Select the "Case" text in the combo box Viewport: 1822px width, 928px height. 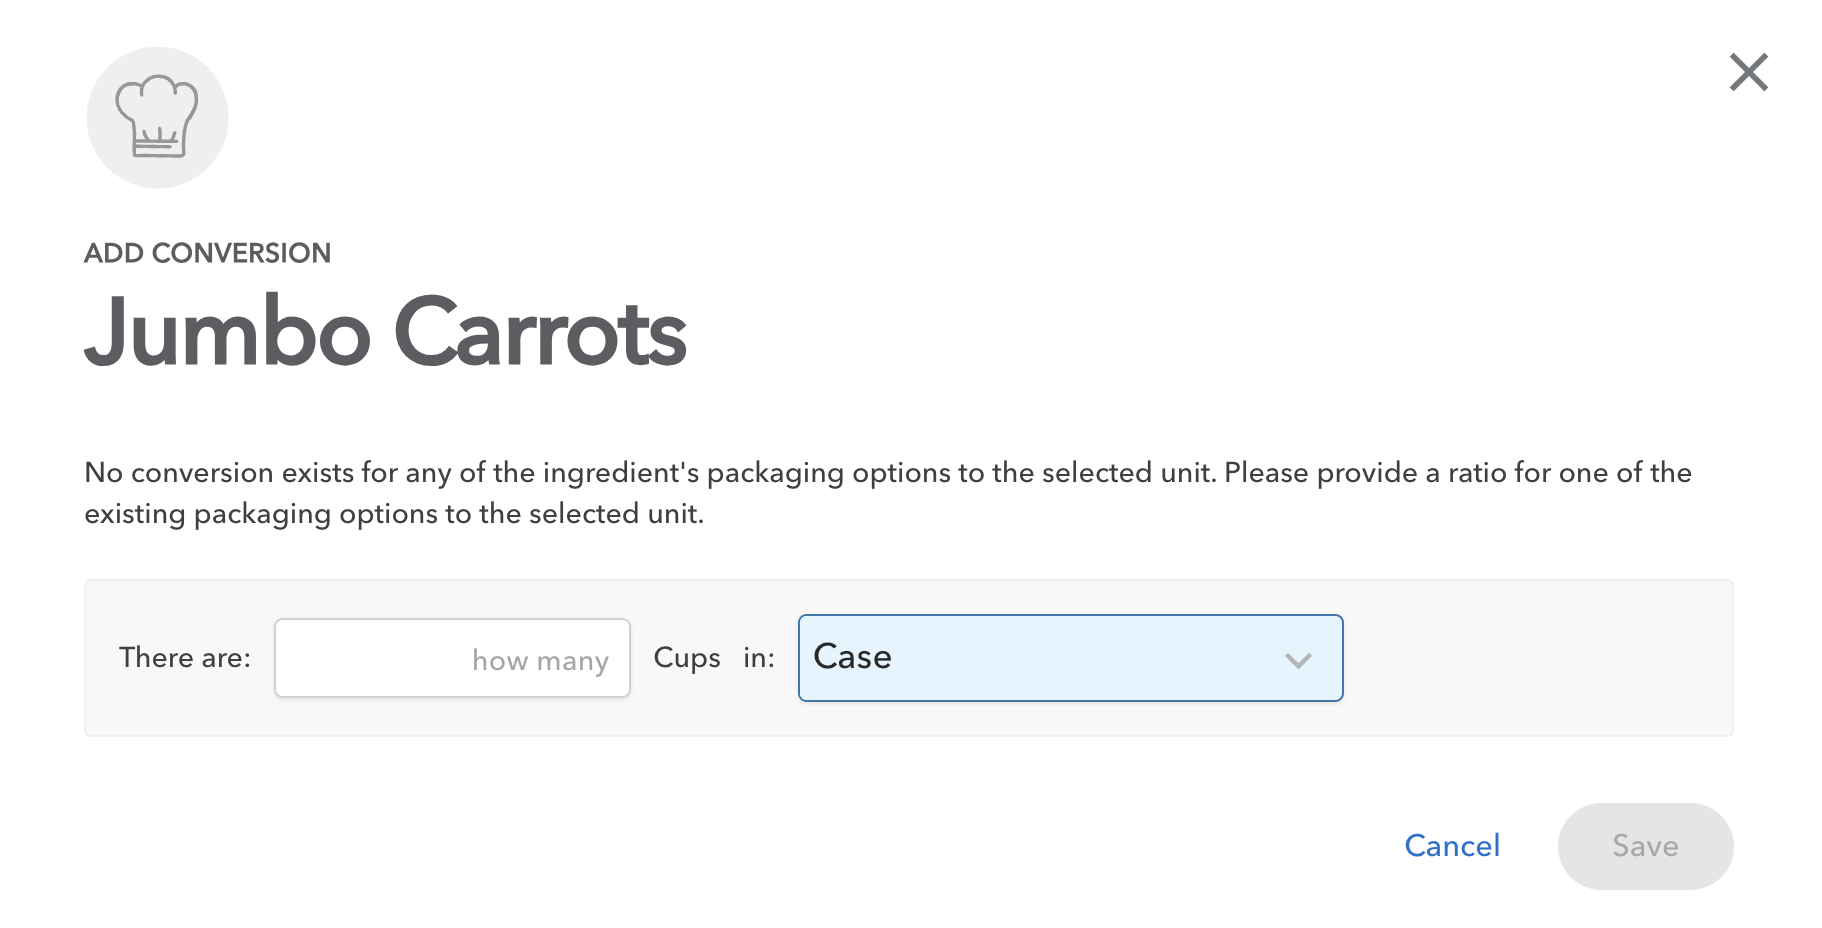click(852, 657)
